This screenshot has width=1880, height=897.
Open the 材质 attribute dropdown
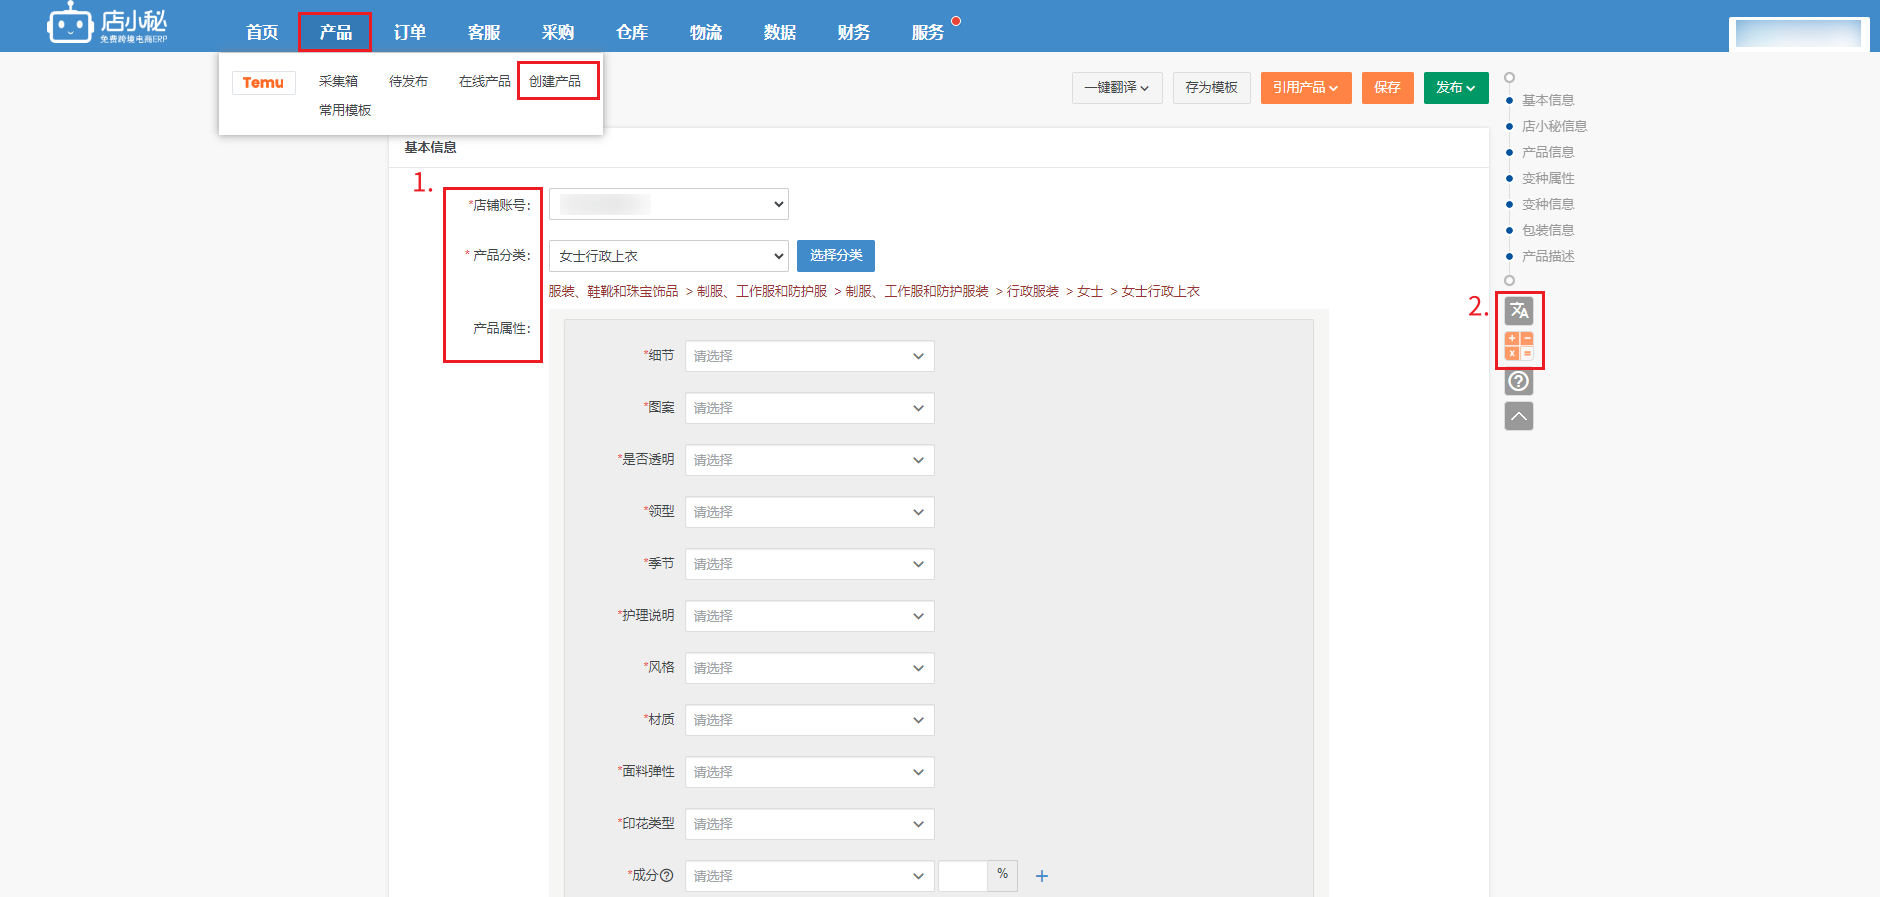click(810, 720)
